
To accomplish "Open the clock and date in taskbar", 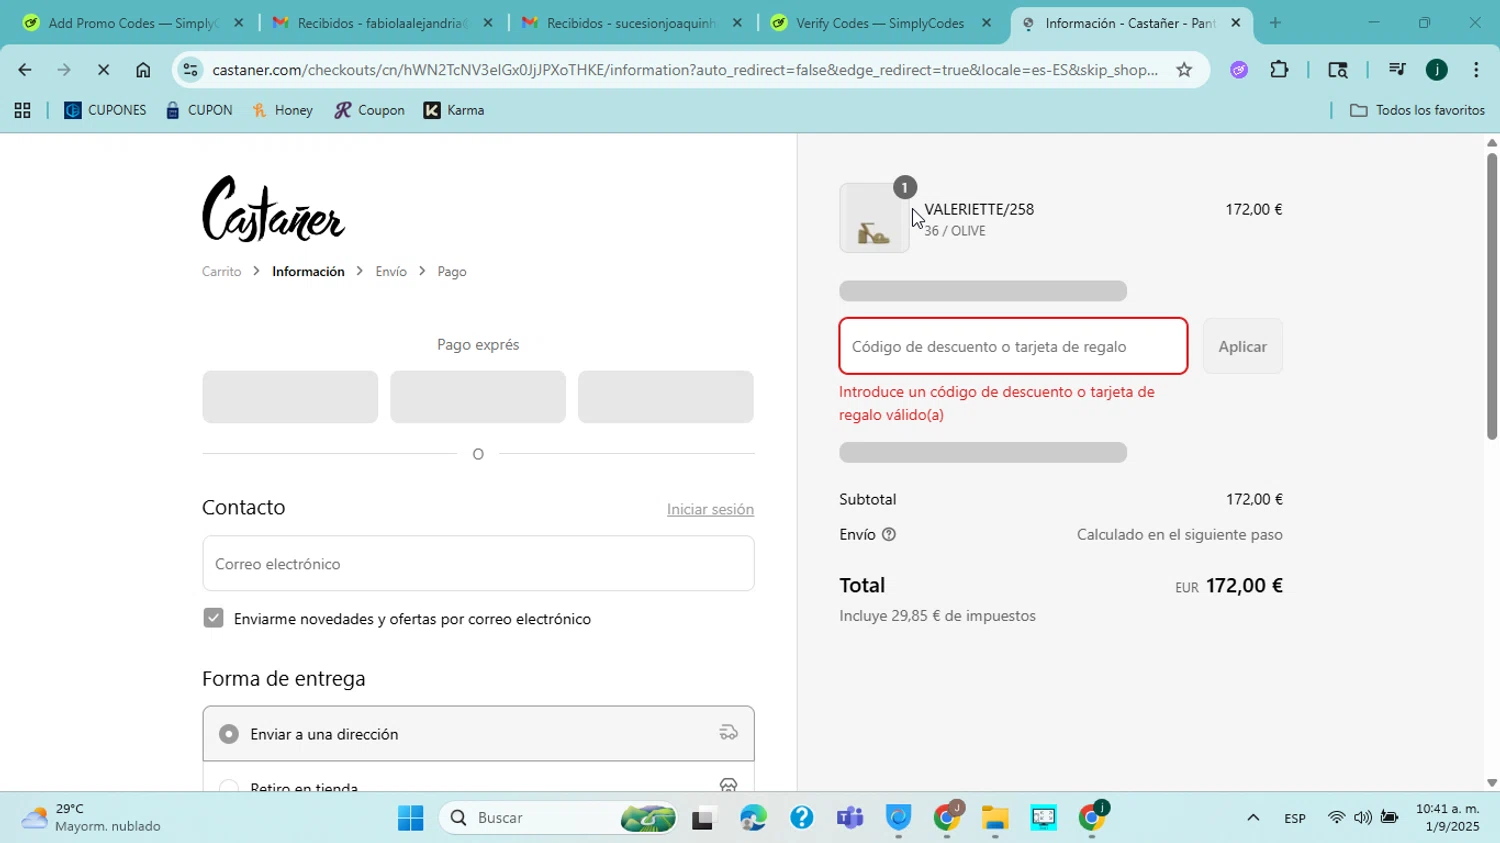I will tap(1447, 818).
